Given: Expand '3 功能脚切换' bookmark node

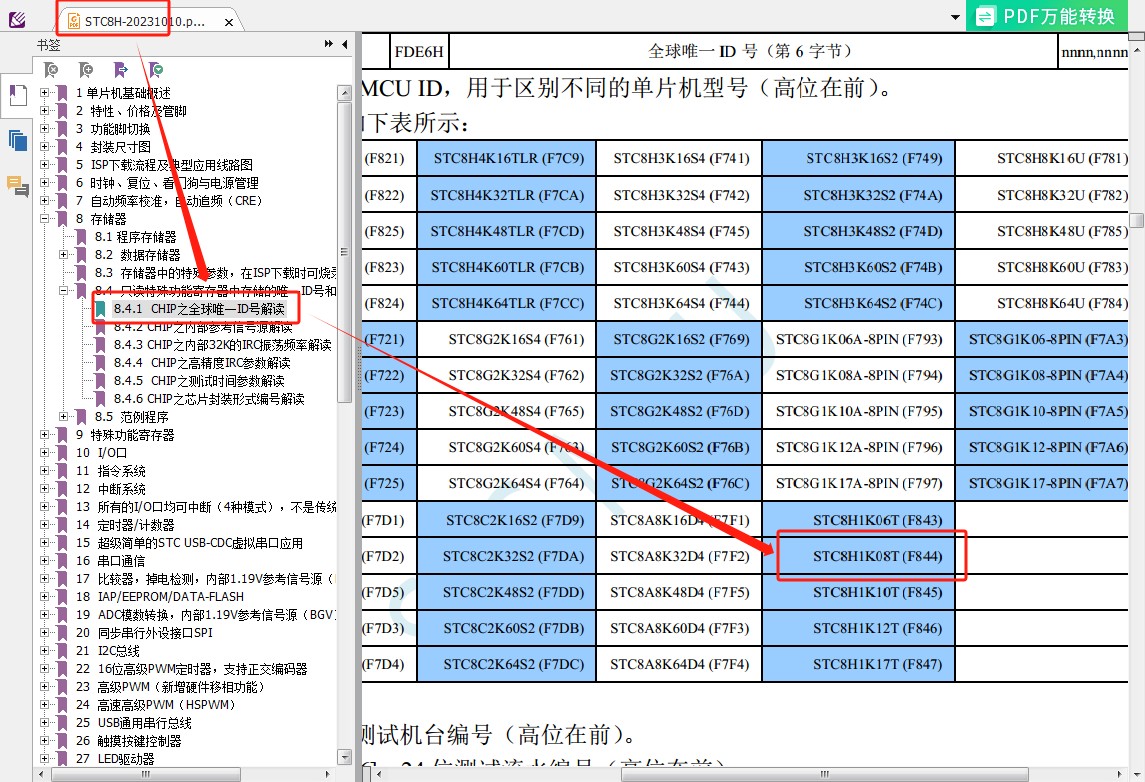Looking at the screenshot, I should [x=44, y=129].
